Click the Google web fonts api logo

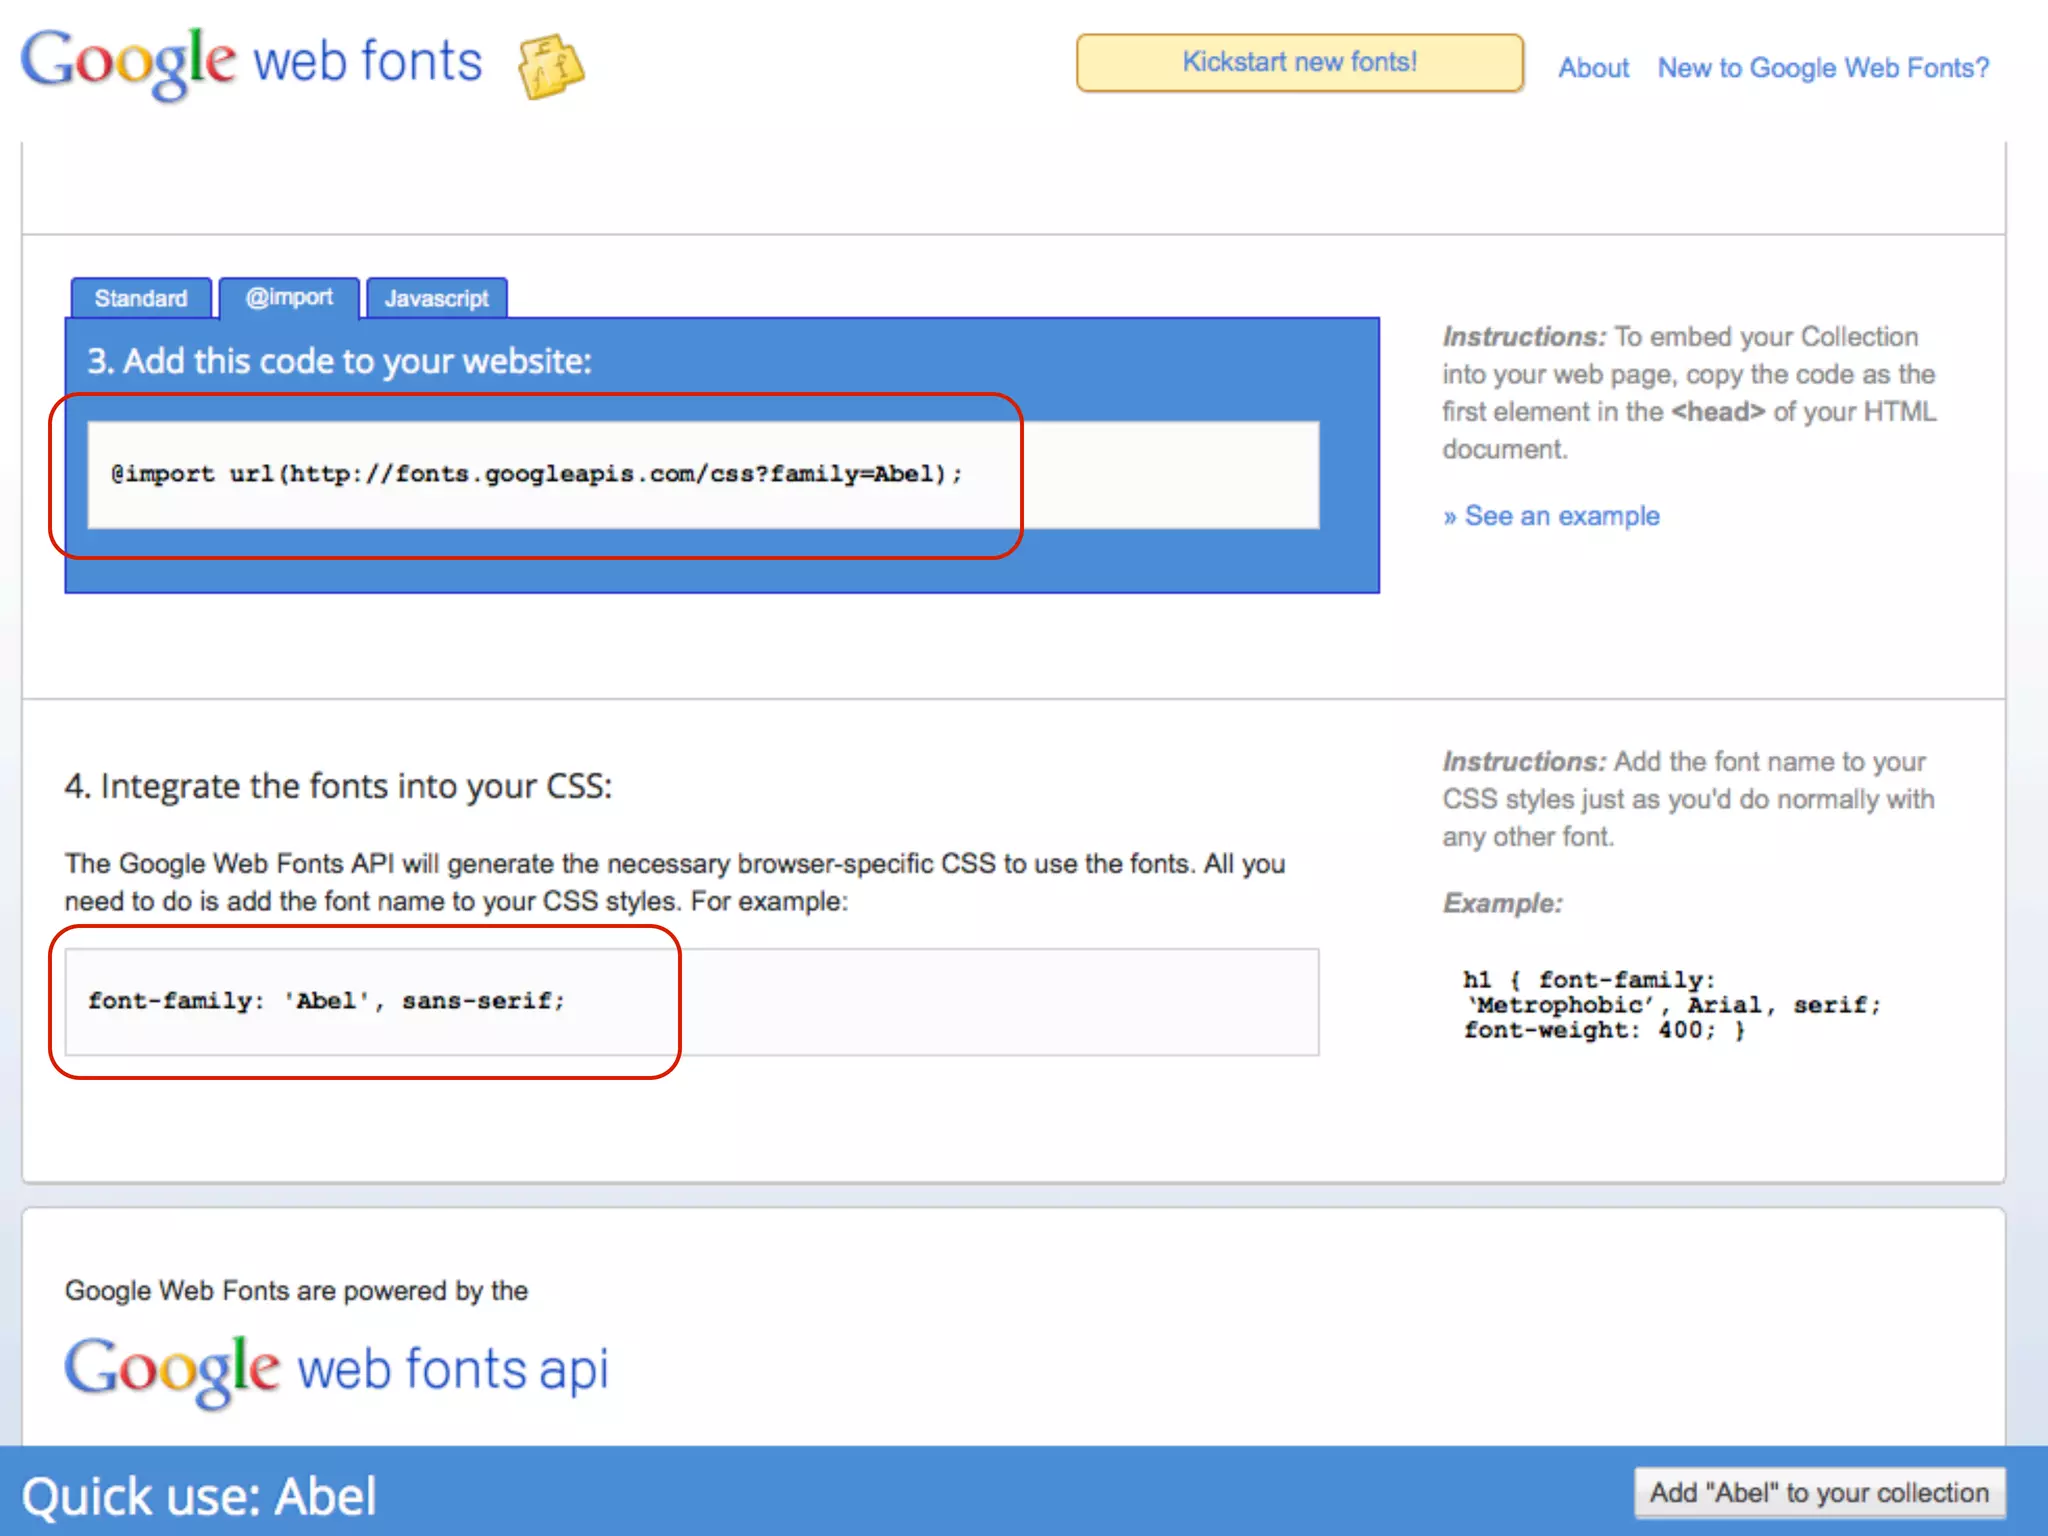[x=336, y=1368]
